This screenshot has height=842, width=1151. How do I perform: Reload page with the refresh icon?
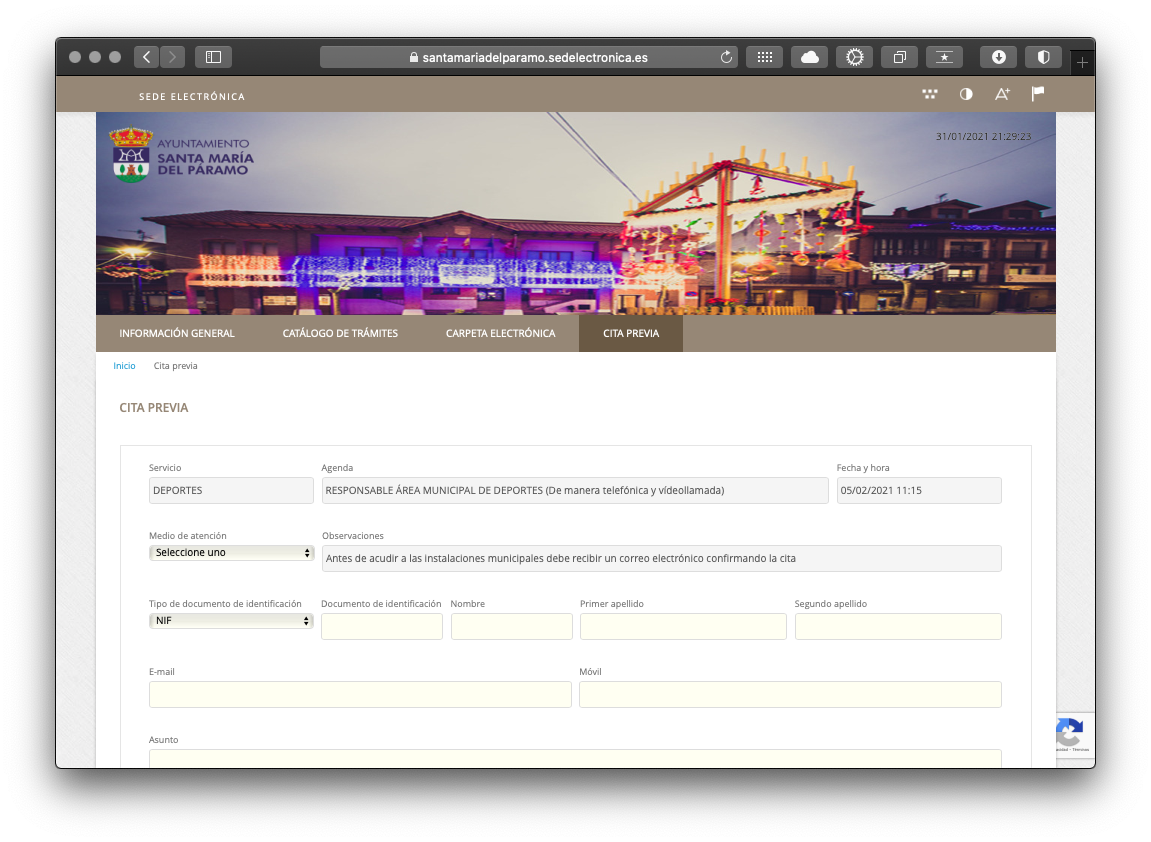tap(726, 57)
